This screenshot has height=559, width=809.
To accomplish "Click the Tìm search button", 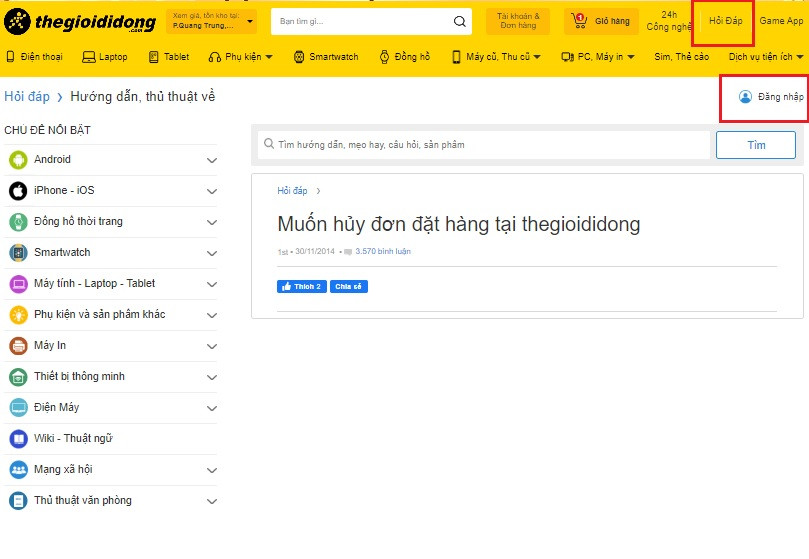I will click(x=756, y=145).
